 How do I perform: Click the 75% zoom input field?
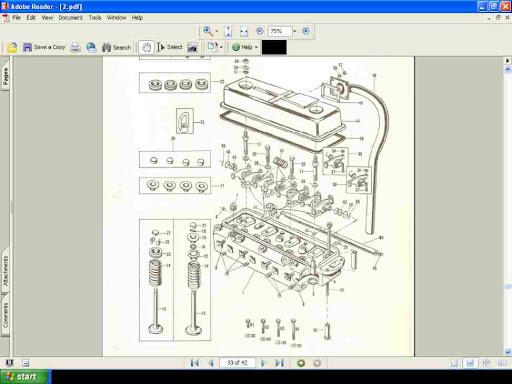coord(280,31)
